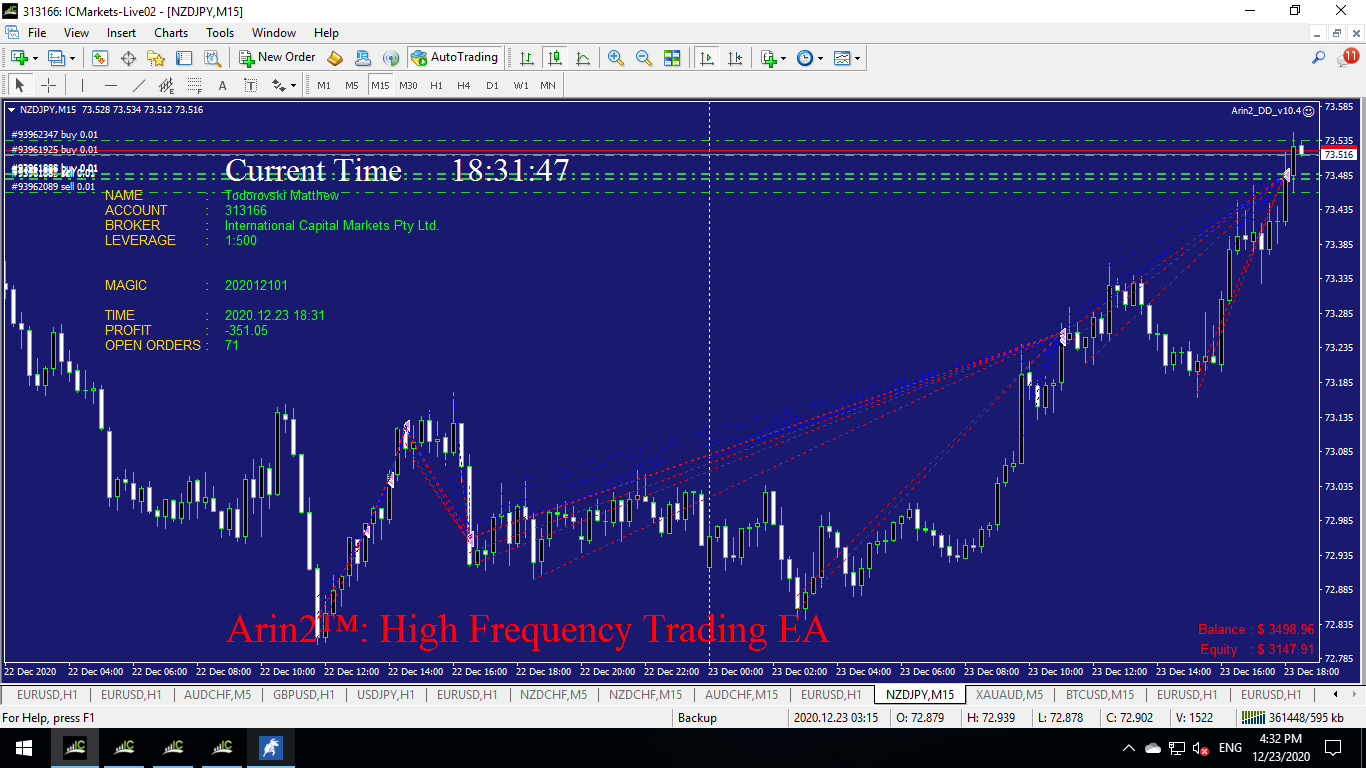Tile chart windows with the grid icon
This screenshot has height=768, width=1366.
pyautogui.click(x=672, y=58)
